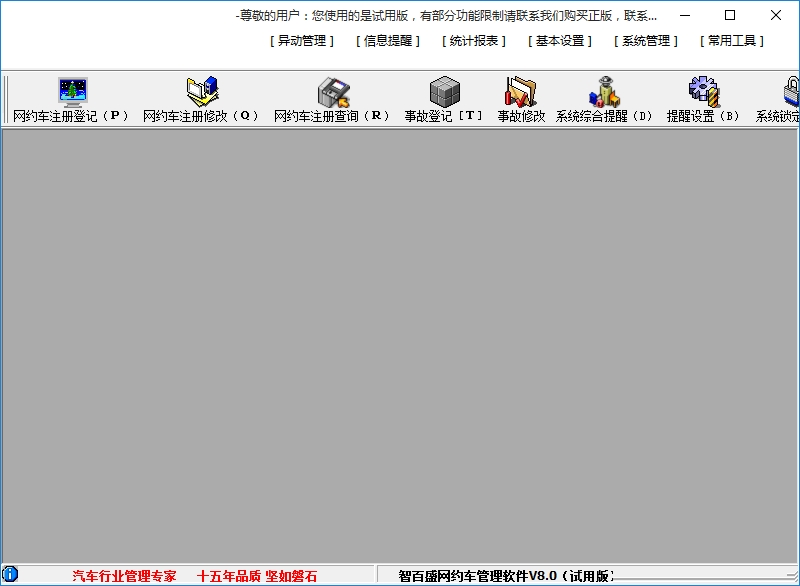Click the 网约车注册登记（P）label
Image resolution: width=800 pixels, height=586 pixels.
click(x=71, y=116)
